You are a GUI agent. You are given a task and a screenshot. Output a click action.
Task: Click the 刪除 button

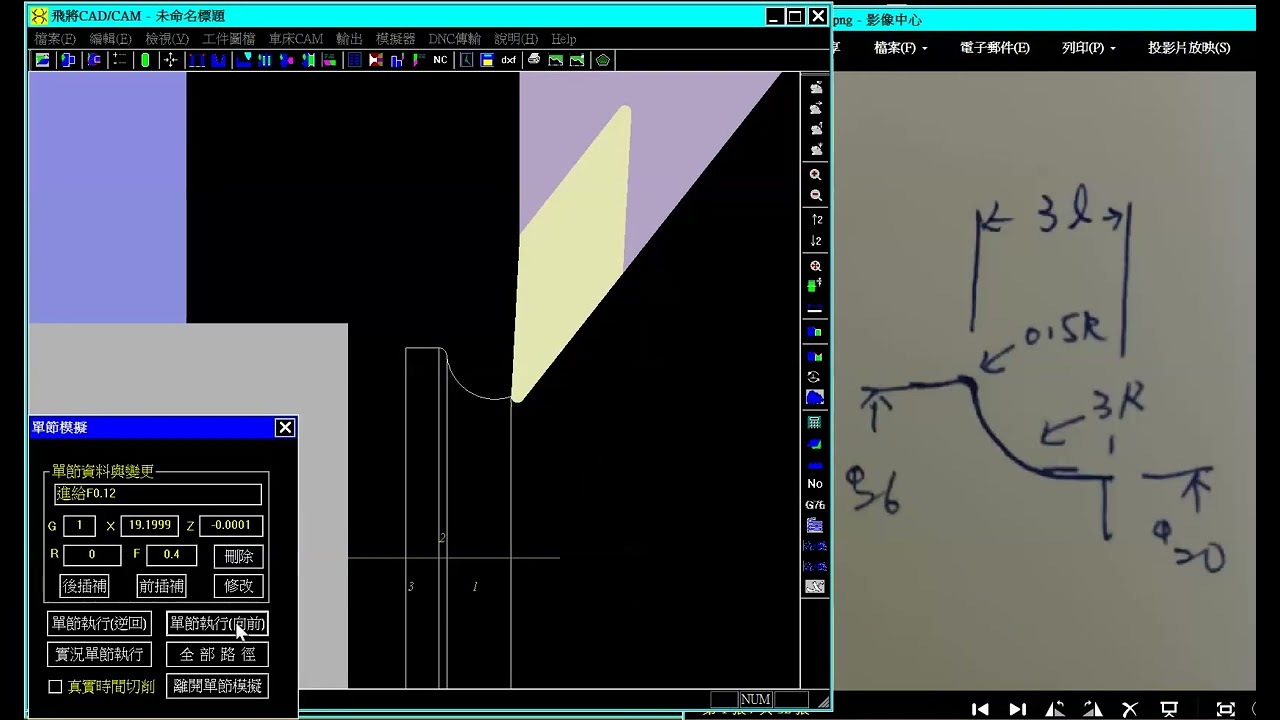tap(239, 556)
